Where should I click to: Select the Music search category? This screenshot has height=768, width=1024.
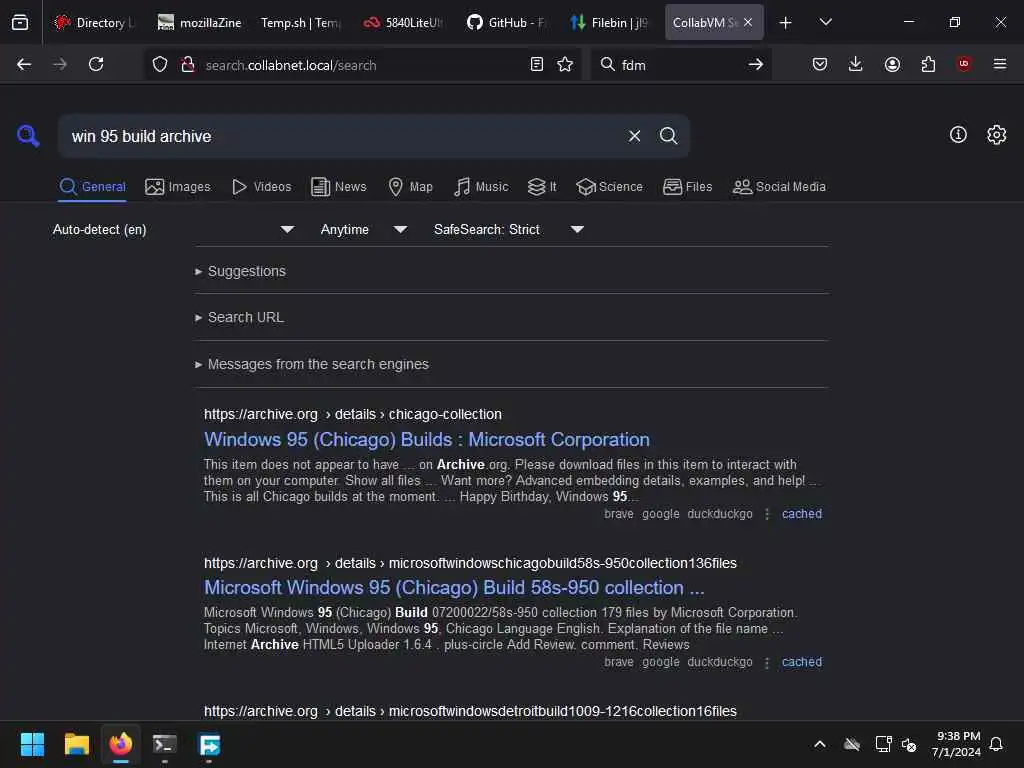[x=481, y=187]
